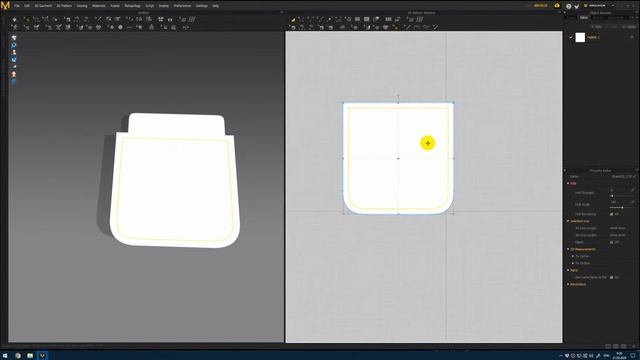Image resolution: width=640 pixels, height=360 pixels.
Task: Adjust the Fold Angle slider
Action: [x=621, y=208]
